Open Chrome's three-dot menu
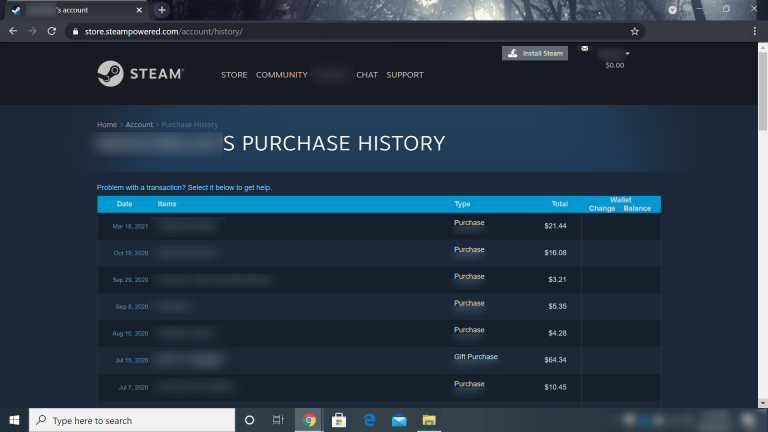The width and height of the screenshot is (768, 432). pos(754,31)
